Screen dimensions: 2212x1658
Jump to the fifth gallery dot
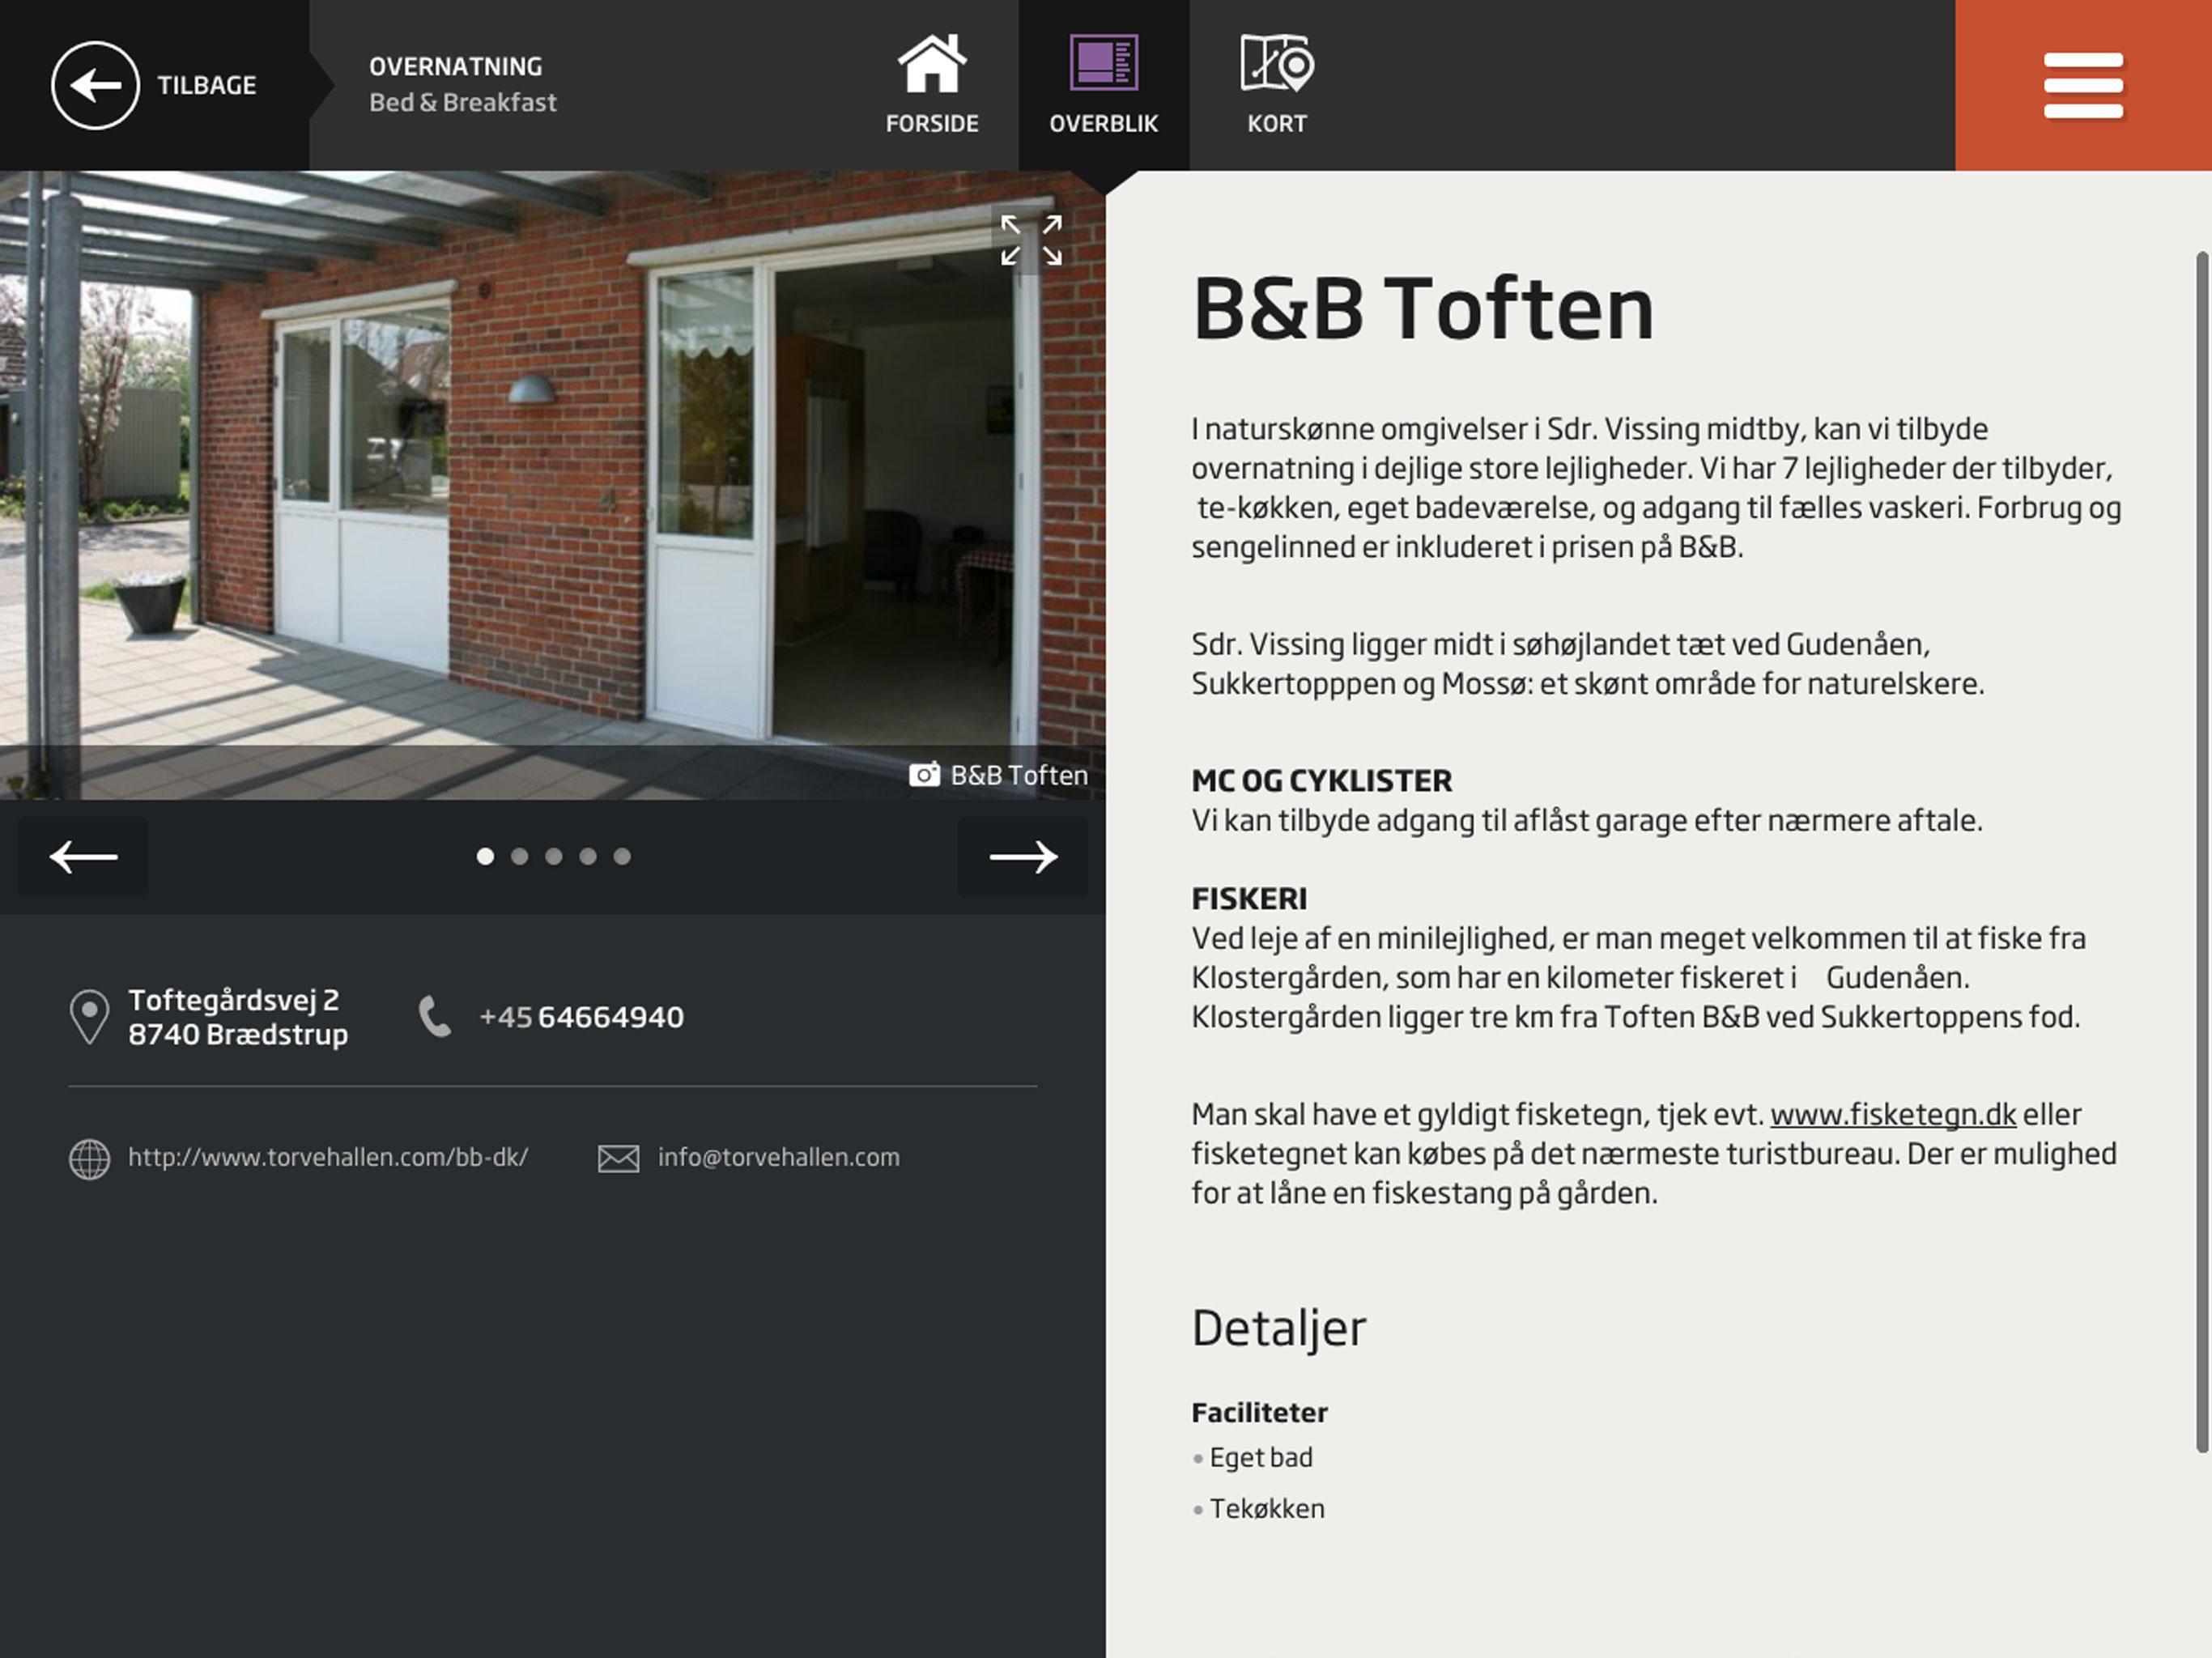click(622, 857)
